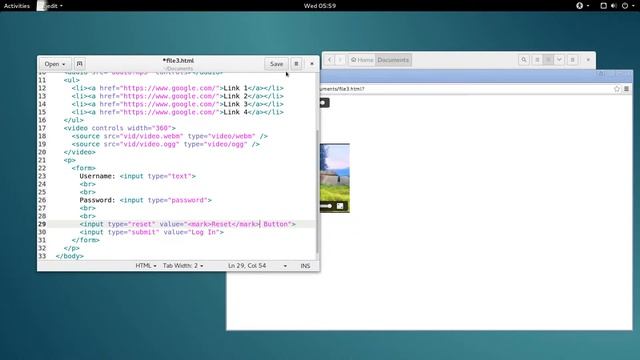This screenshot has height=360, width=640.
Task: Open the gedit application menu in top bar
Action: (x=51, y=6)
